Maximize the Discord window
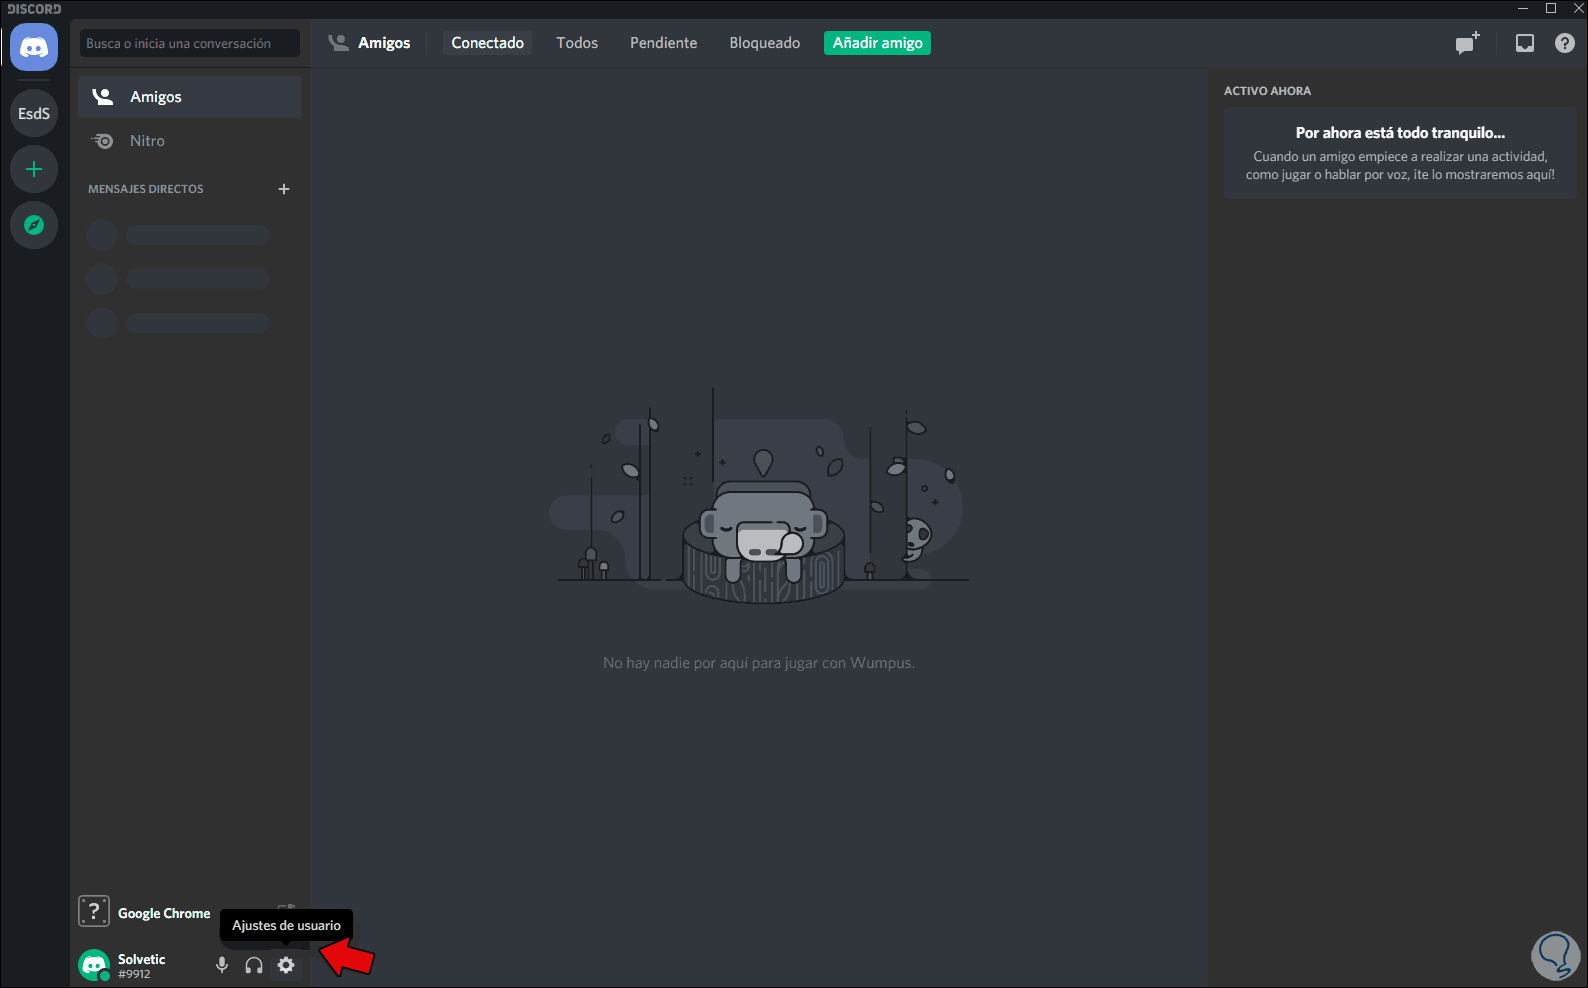Image resolution: width=1588 pixels, height=988 pixels. (1551, 8)
